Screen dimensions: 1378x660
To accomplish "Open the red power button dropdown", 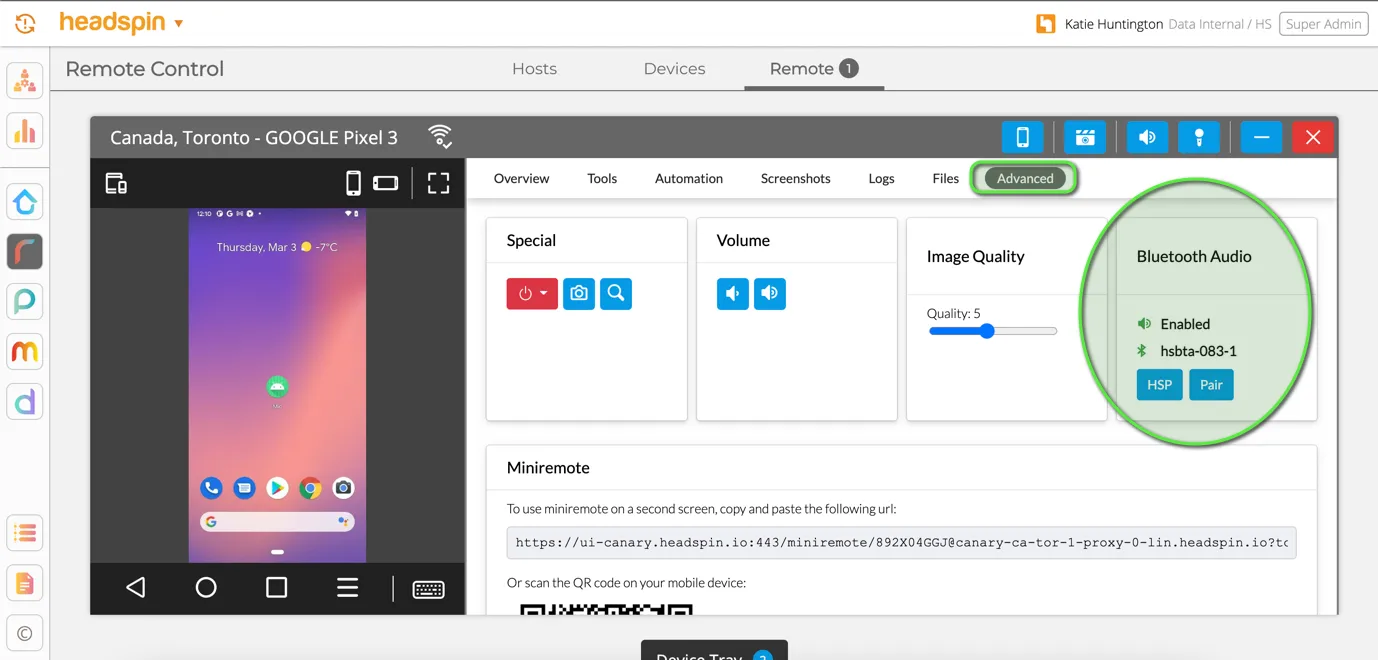I will point(532,293).
